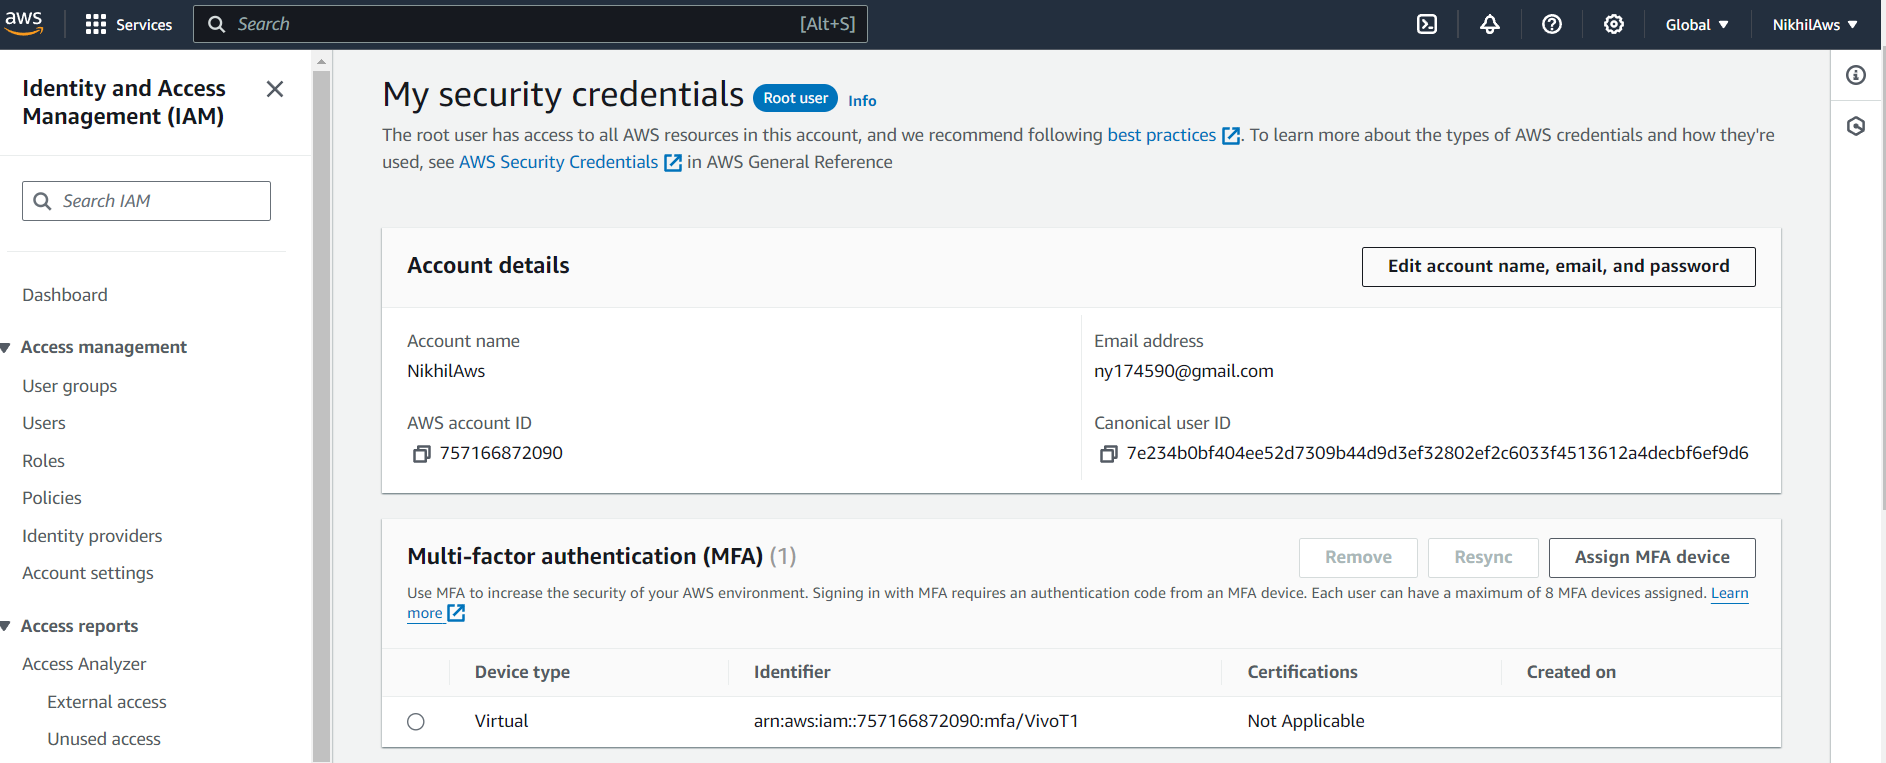
Task: Open the Global region dropdown
Action: pos(1697,25)
